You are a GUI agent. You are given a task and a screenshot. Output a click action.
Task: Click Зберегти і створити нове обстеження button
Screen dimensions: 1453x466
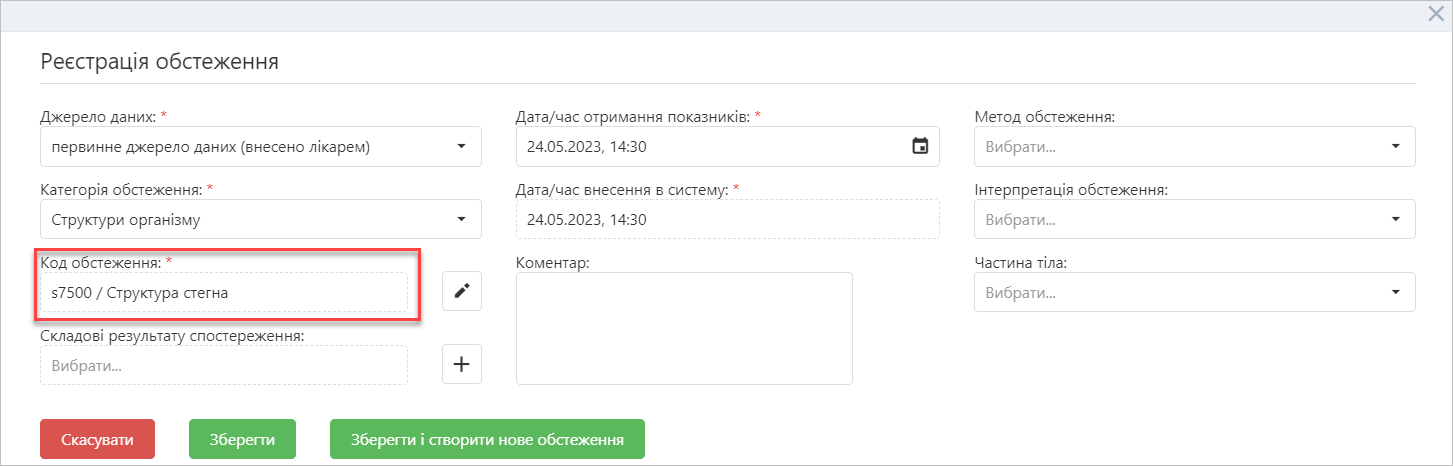[x=488, y=439]
